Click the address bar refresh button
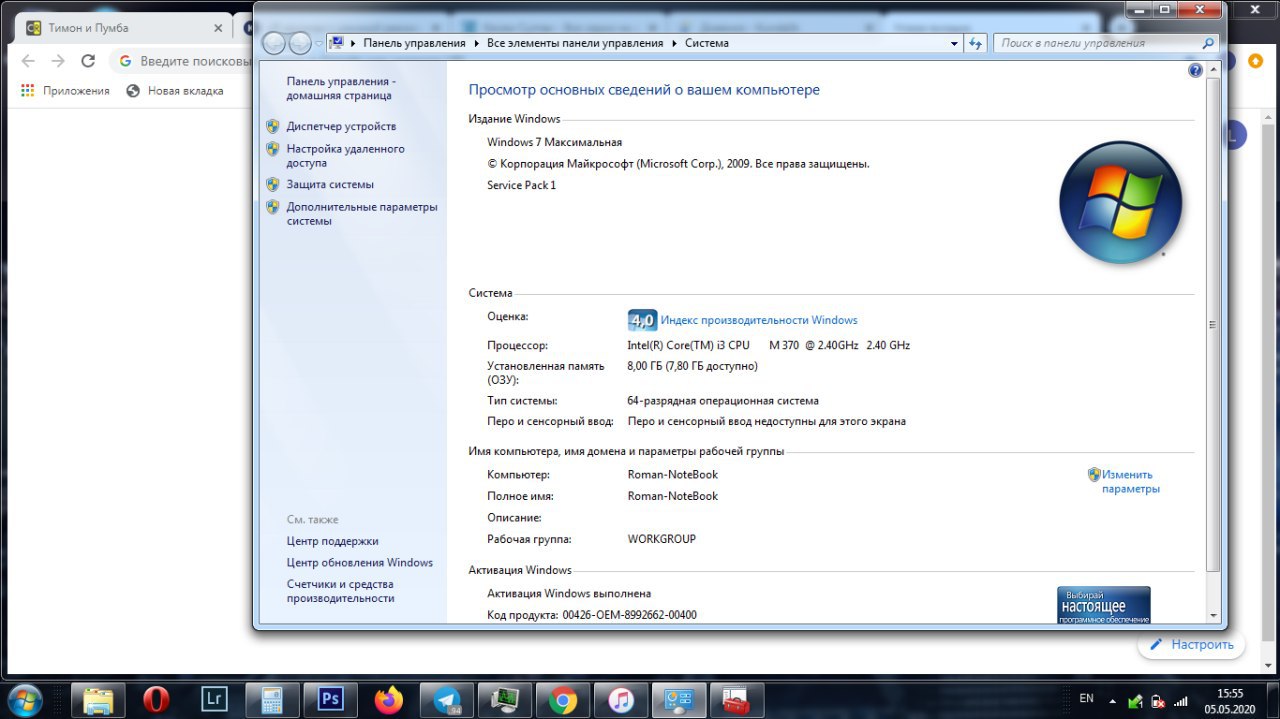This screenshot has height=719, width=1280. tap(977, 43)
